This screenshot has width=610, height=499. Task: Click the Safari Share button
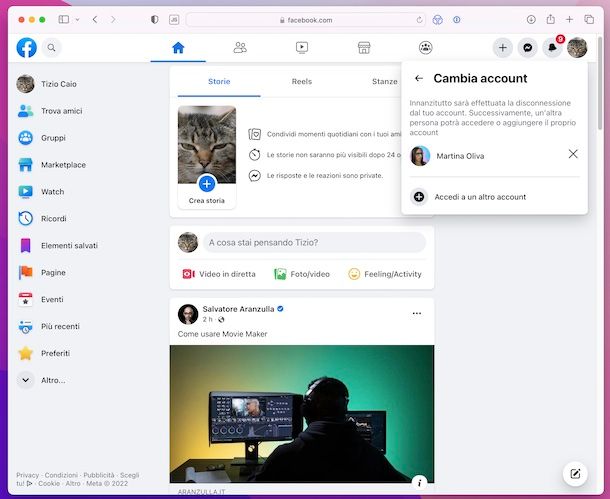550,19
